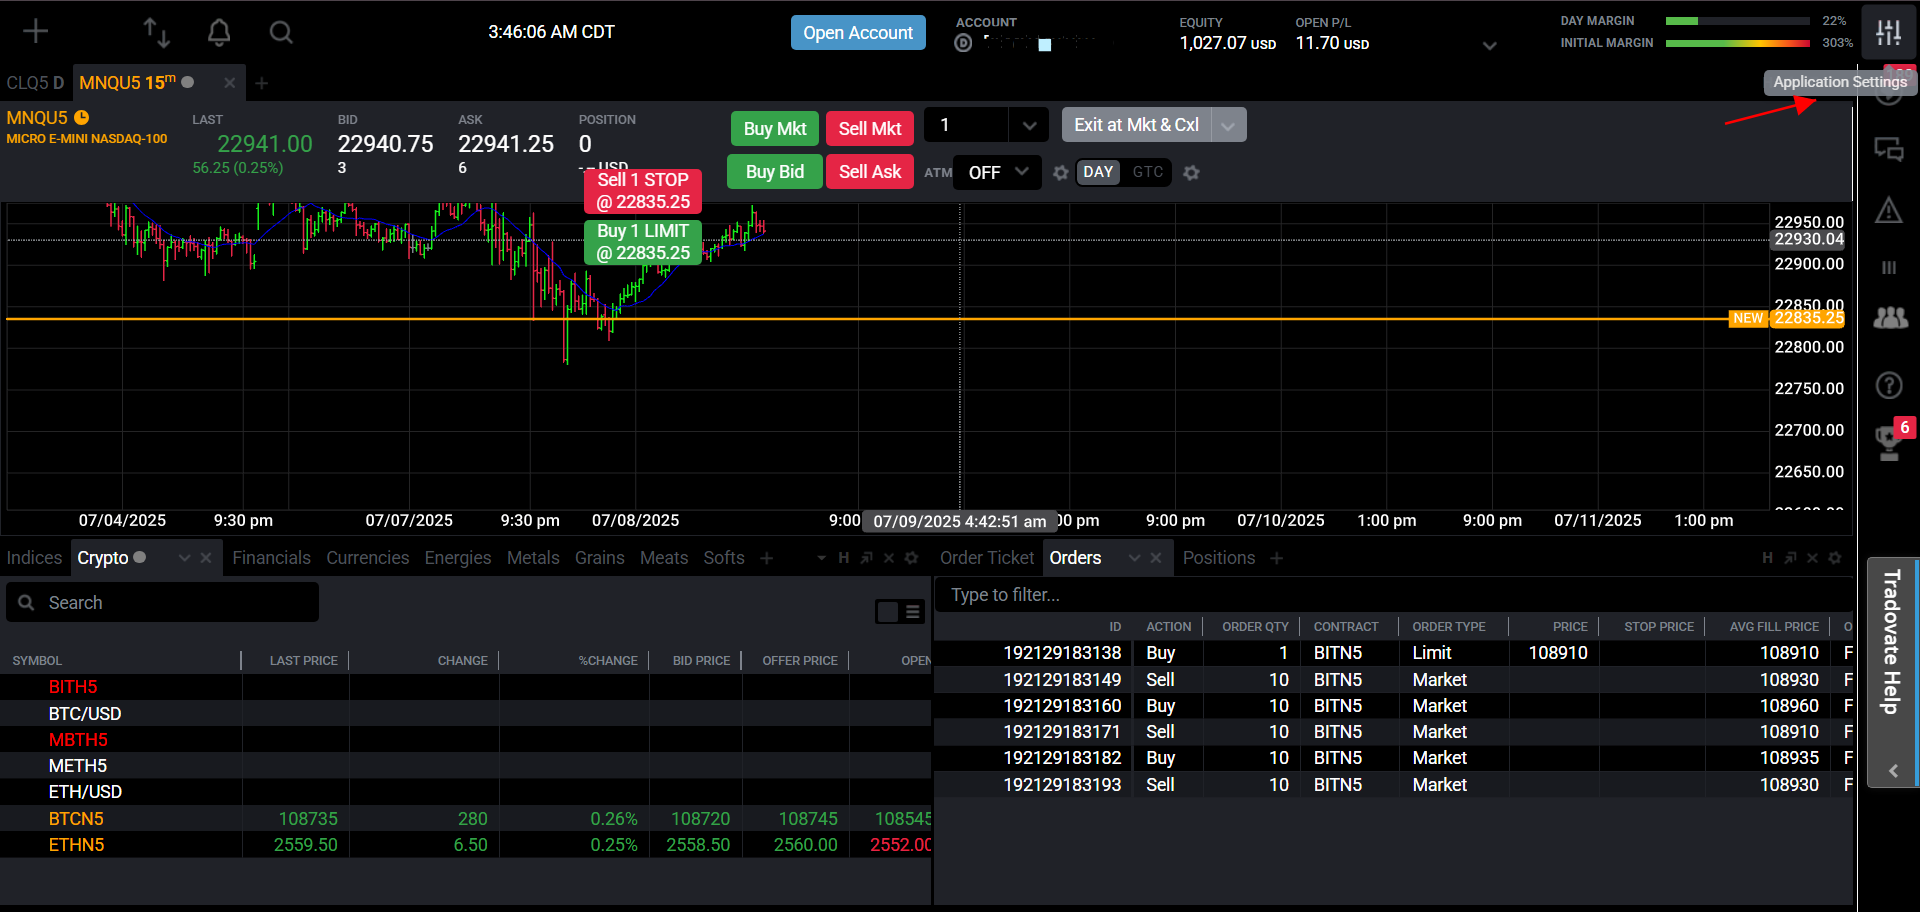
Task: Open Crypto tab dropdown chevron
Action: (x=184, y=558)
